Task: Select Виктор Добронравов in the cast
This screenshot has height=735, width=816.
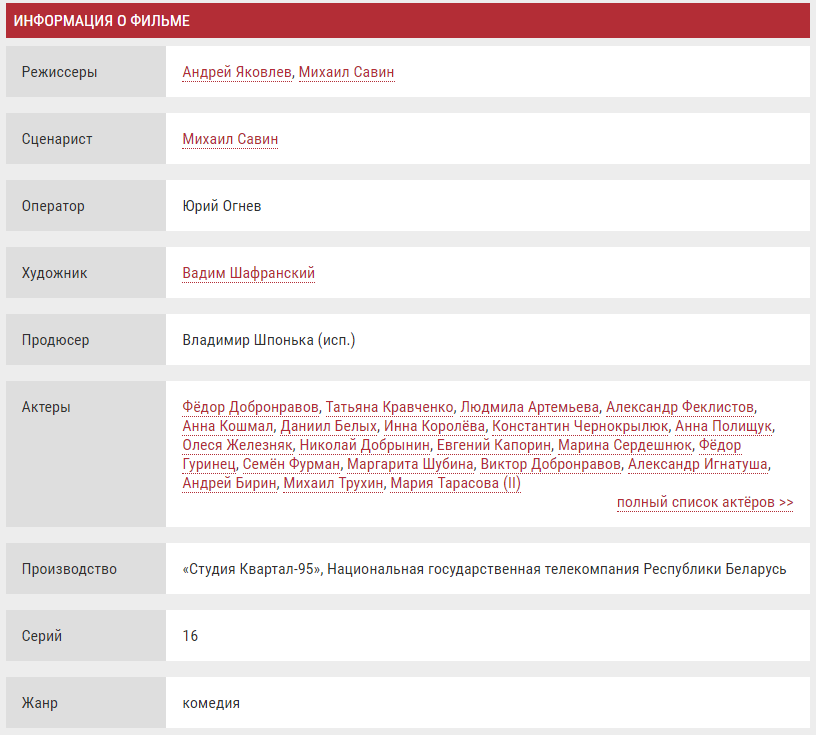Action: [x=550, y=464]
